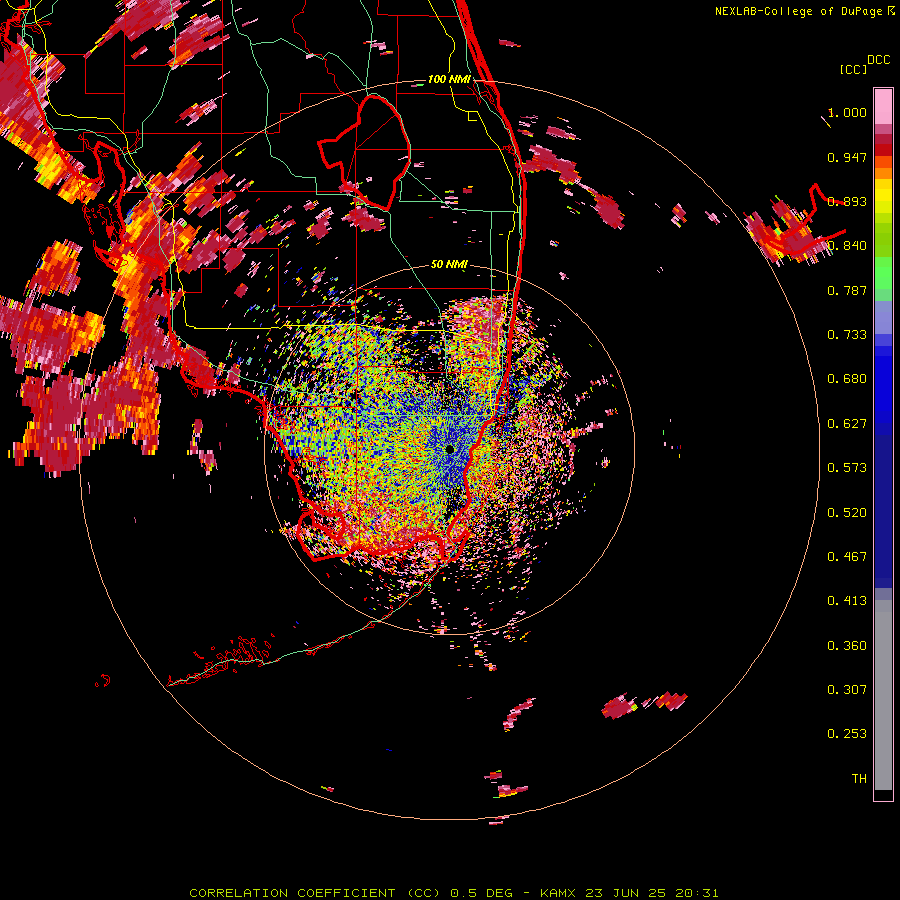
Task: Click the bright green segment of the color bar
Action: click(x=883, y=272)
